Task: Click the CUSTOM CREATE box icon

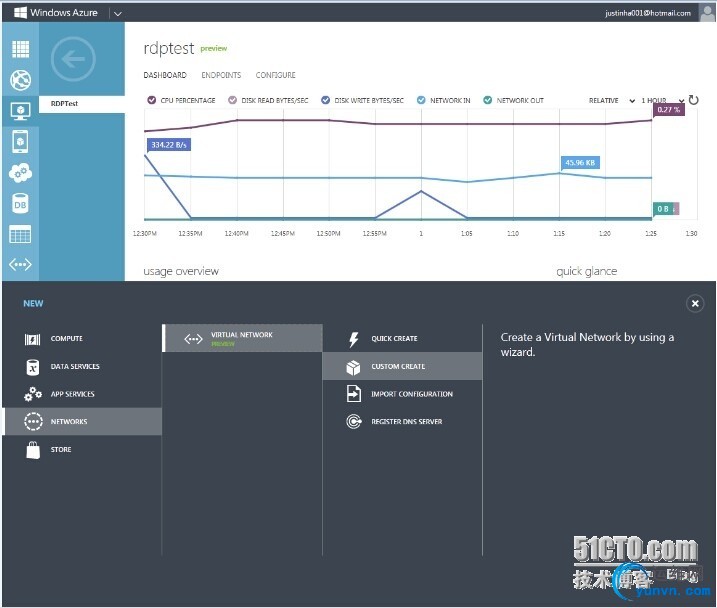Action: (353, 367)
